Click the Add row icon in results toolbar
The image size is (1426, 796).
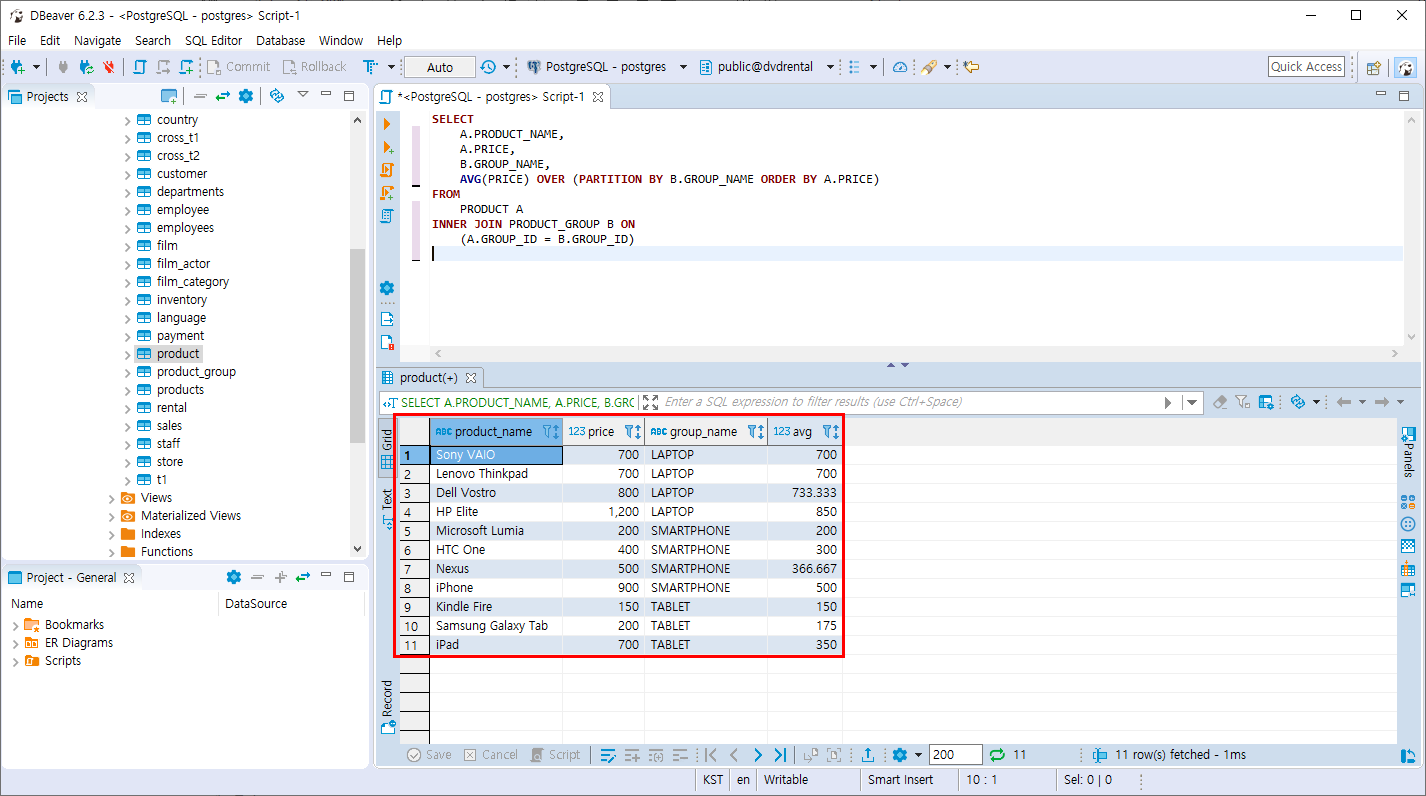click(x=632, y=755)
